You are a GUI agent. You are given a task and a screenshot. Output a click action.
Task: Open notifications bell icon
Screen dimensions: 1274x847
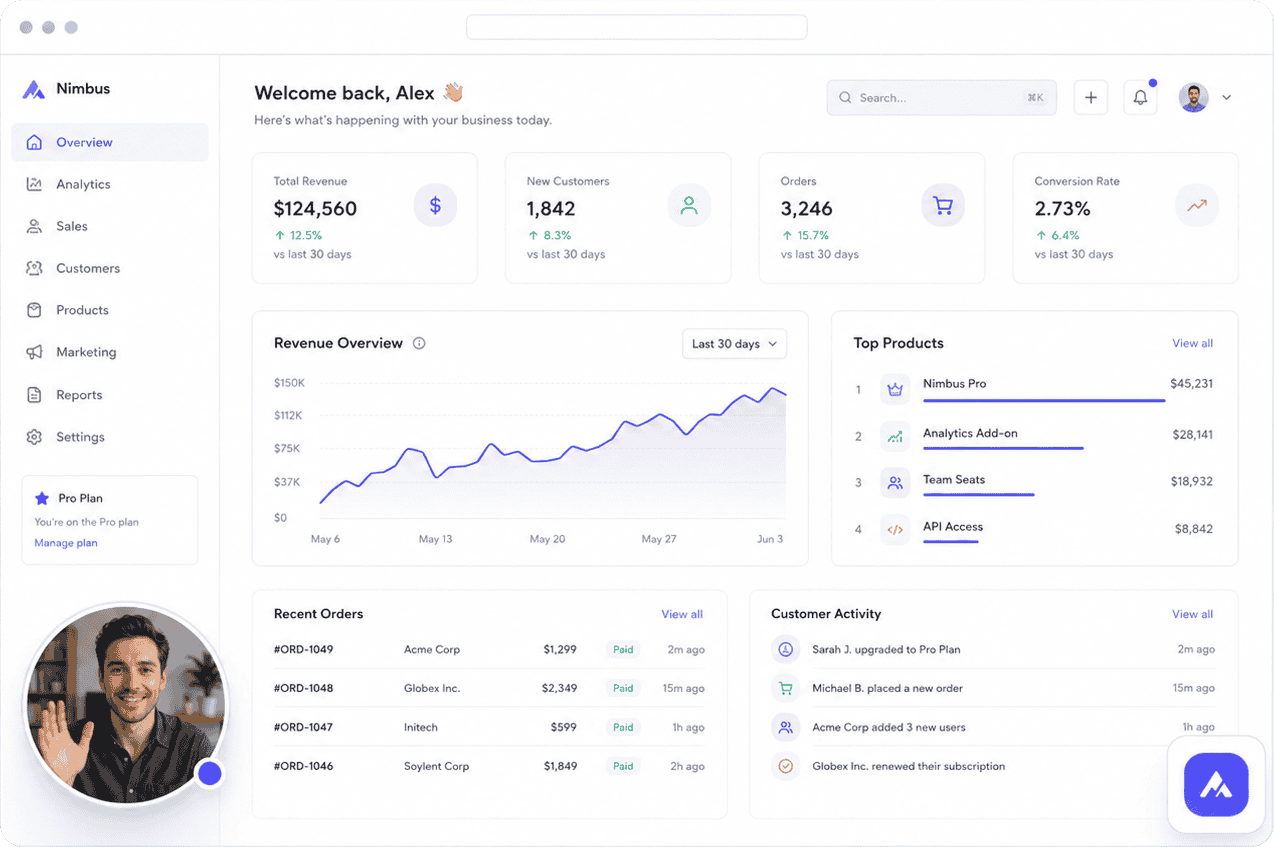pyautogui.click(x=1140, y=97)
